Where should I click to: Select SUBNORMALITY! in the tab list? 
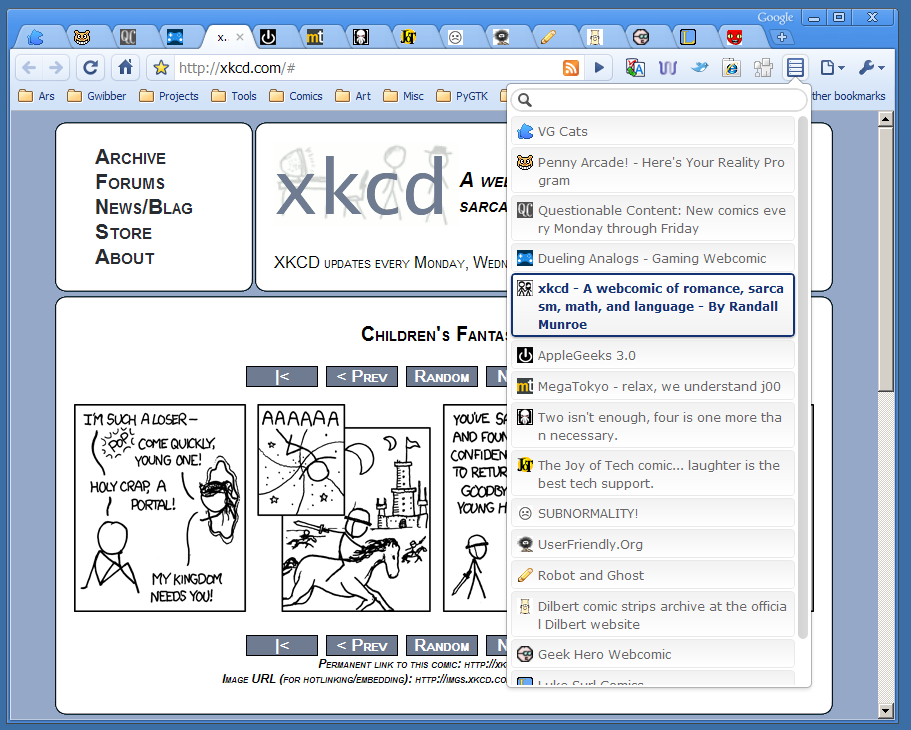pos(653,513)
